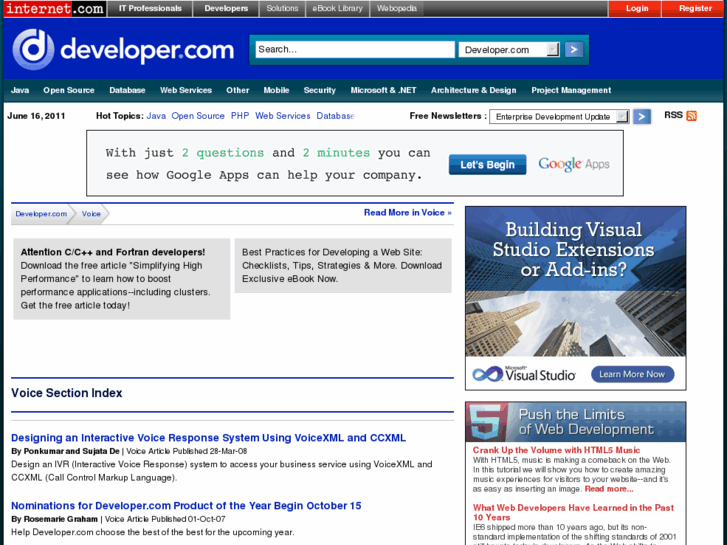
Task: Open the Open Source hot topic link
Action: pyautogui.click(x=198, y=116)
